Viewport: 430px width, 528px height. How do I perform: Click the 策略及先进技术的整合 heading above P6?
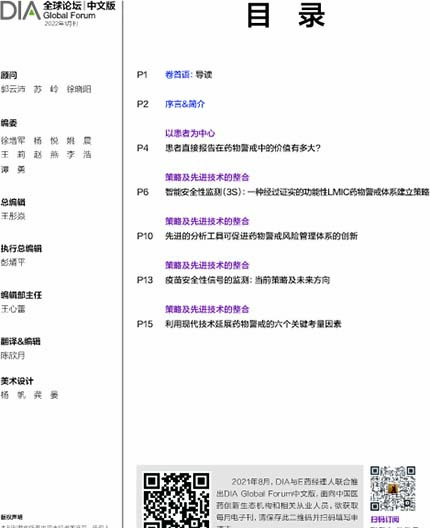point(207,177)
